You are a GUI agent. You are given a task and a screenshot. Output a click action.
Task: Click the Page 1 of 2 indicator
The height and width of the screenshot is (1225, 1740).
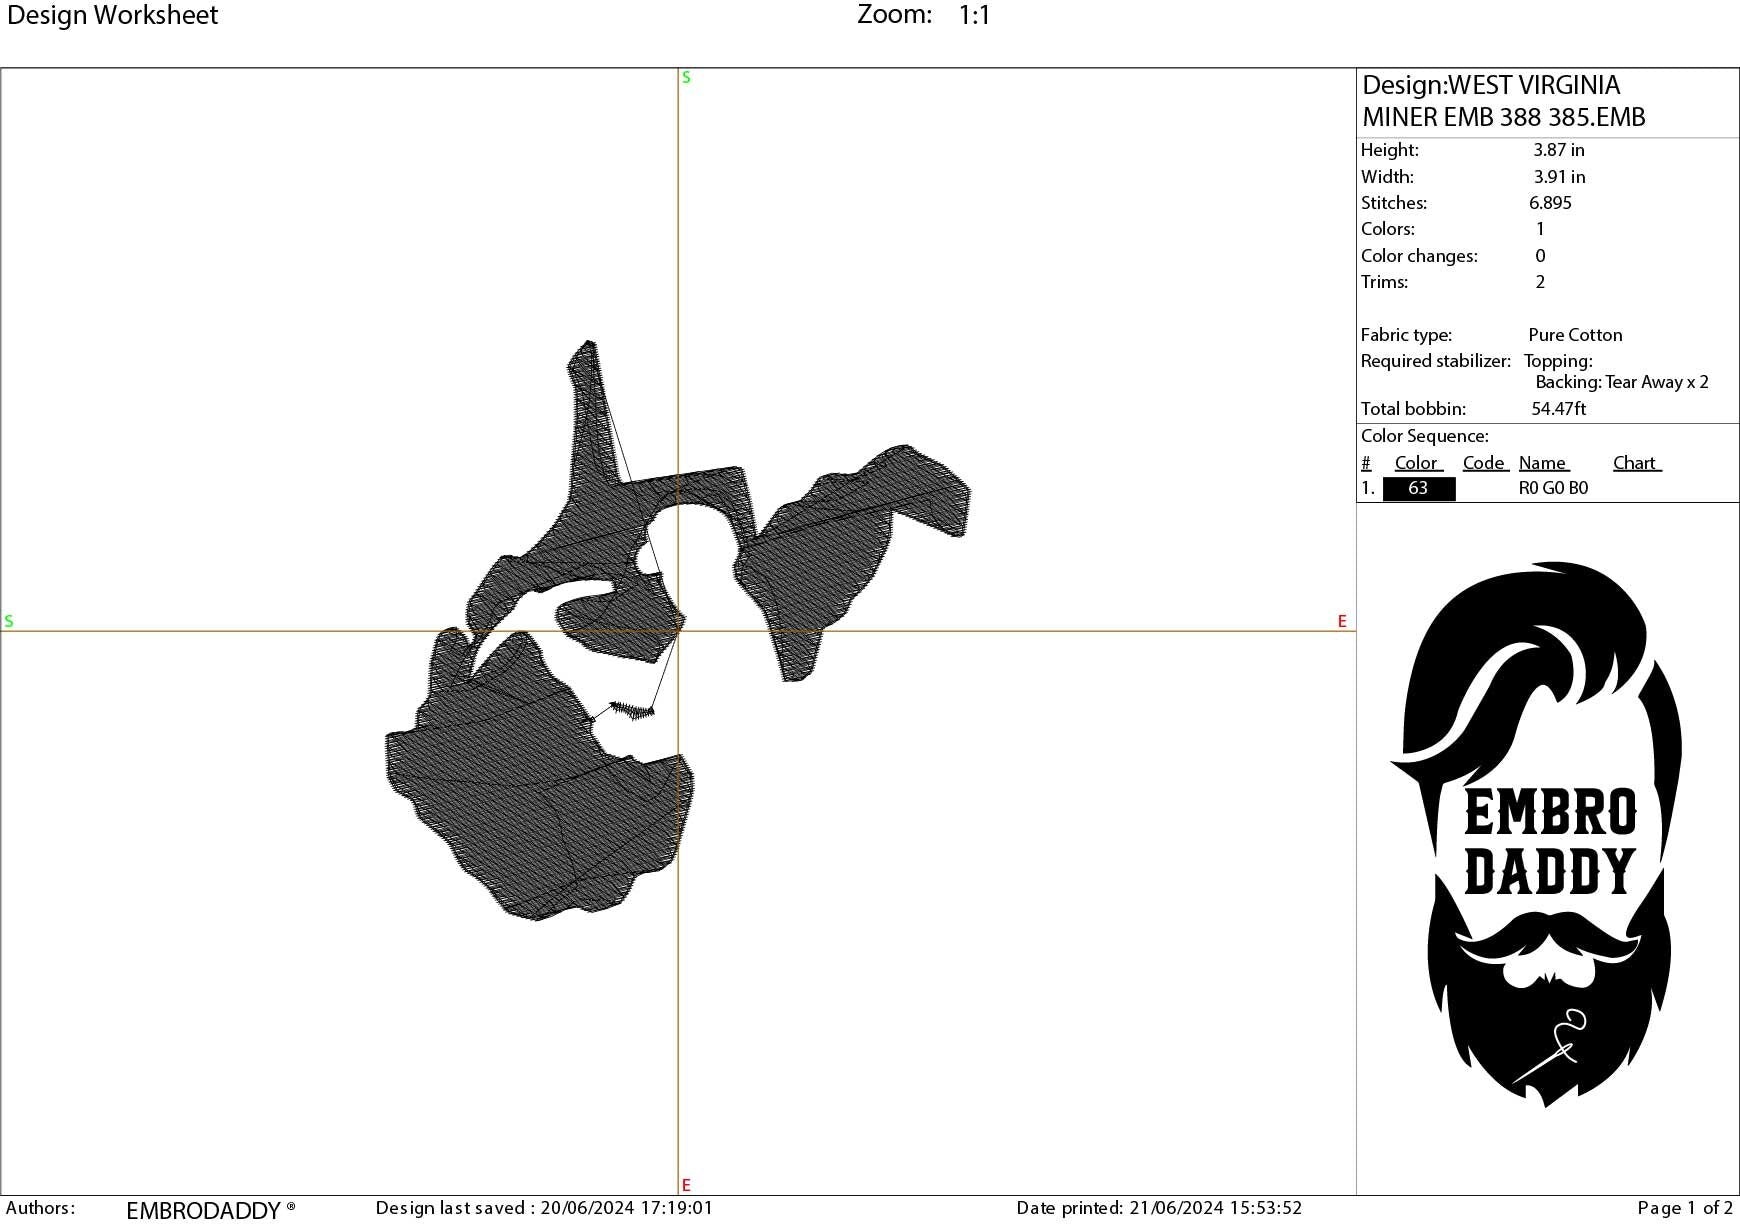(x=1684, y=1208)
